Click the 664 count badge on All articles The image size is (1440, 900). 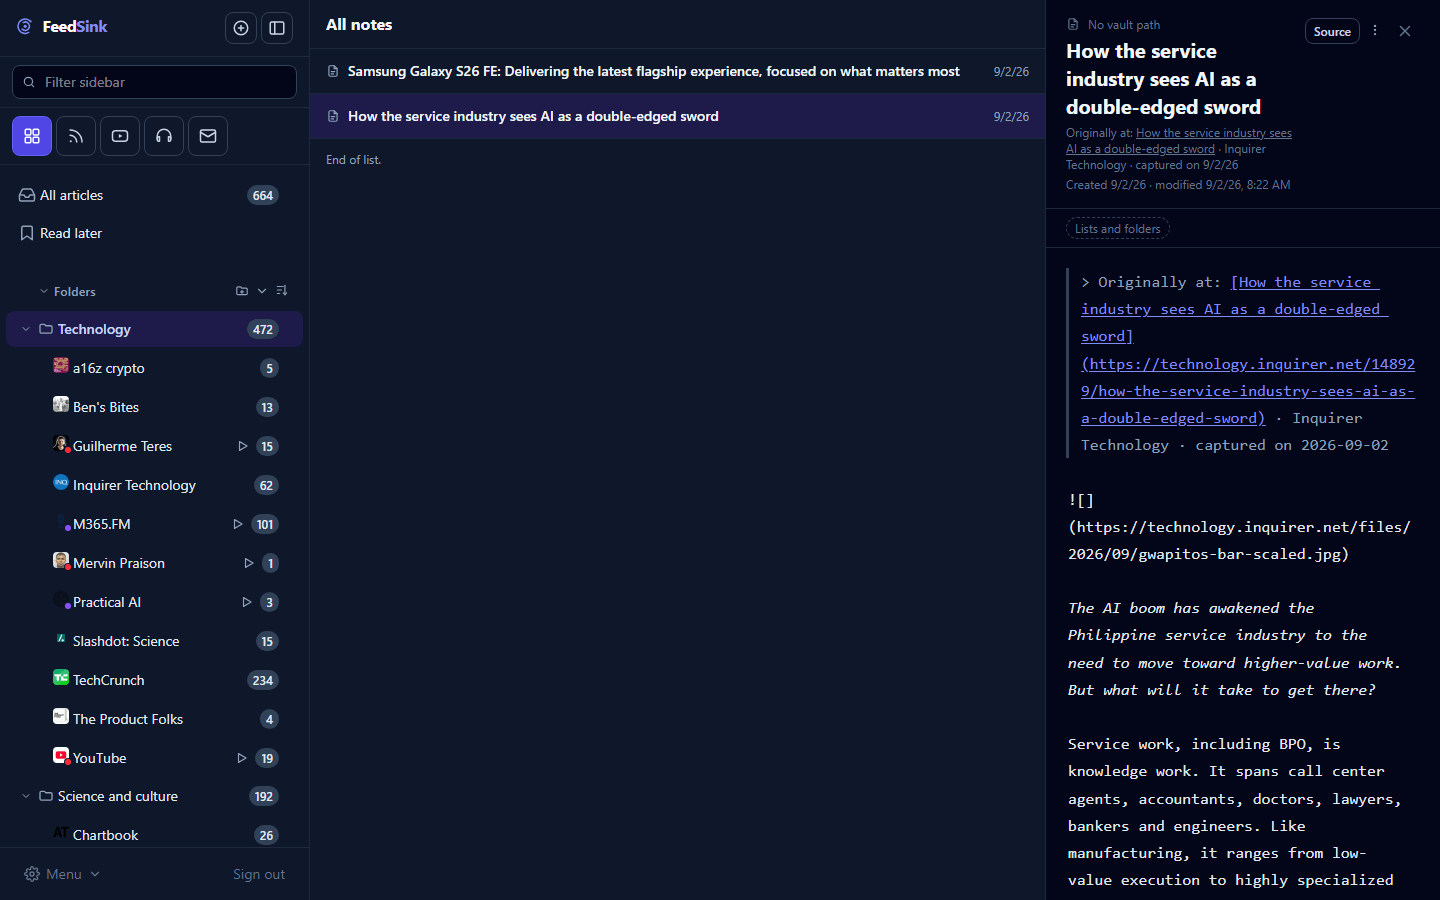263,195
